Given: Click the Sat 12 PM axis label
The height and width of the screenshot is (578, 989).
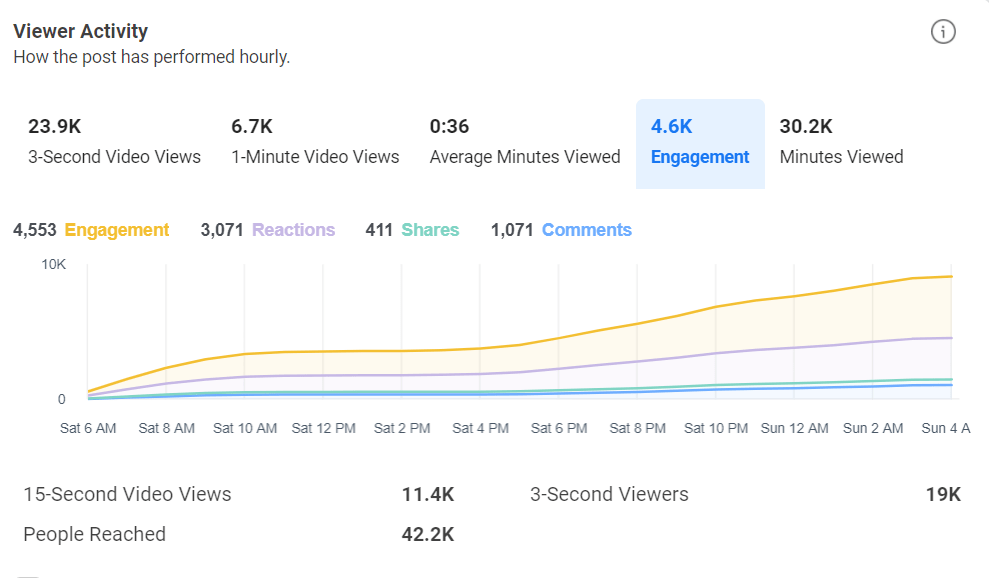Looking at the screenshot, I should pos(324,428).
